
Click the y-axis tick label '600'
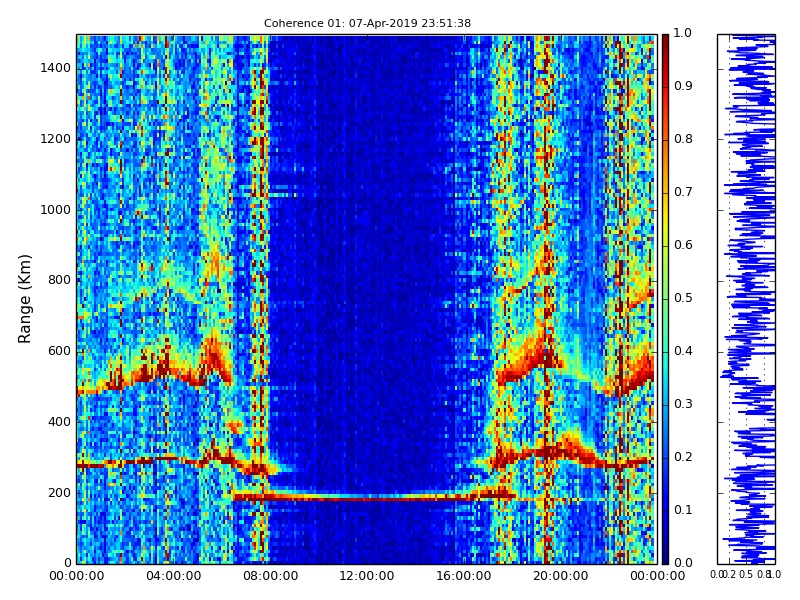click(x=59, y=351)
